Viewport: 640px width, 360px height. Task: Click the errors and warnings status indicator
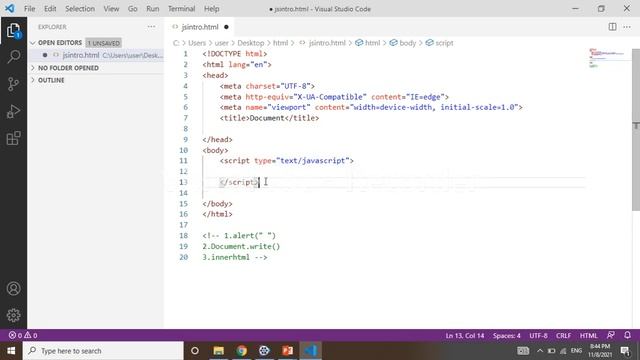pyautogui.click(x=23, y=335)
